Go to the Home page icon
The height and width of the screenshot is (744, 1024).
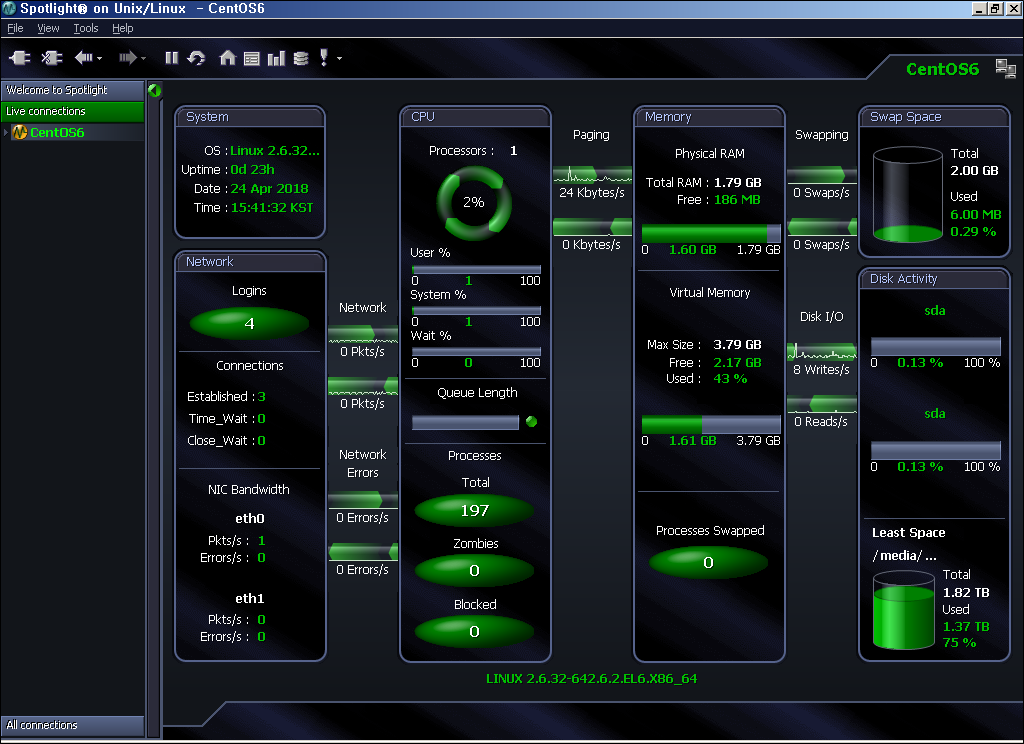pyautogui.click(x=227, y=58)
